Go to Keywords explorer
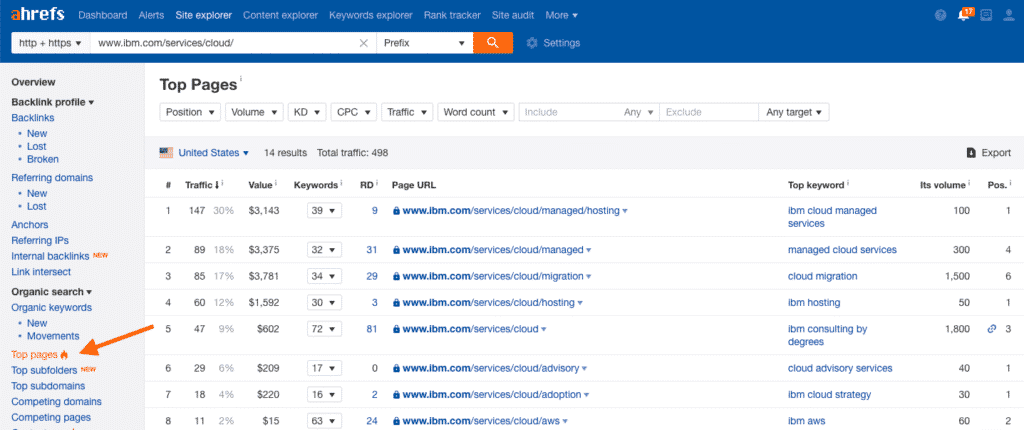Image resolution: width=1024 pixels, height=430 pixels. (x=371, y=15)
